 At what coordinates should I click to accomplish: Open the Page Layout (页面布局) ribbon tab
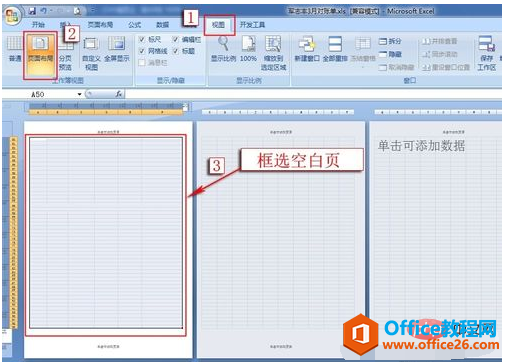click(x=100, y=24)
